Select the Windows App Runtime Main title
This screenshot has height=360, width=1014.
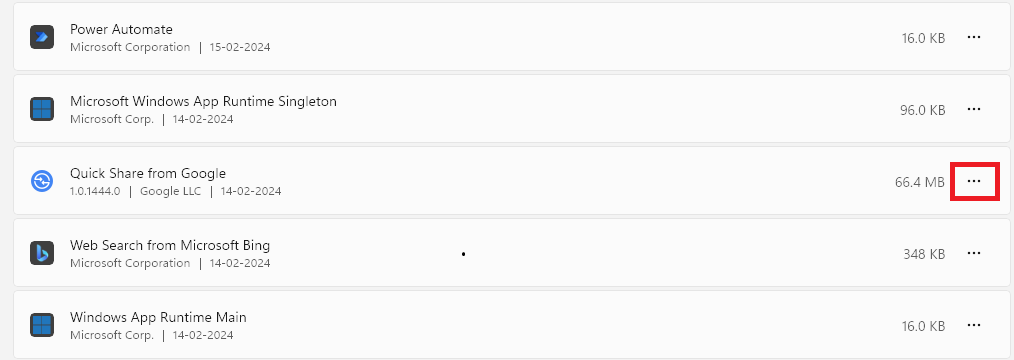[x=158, y=317]
